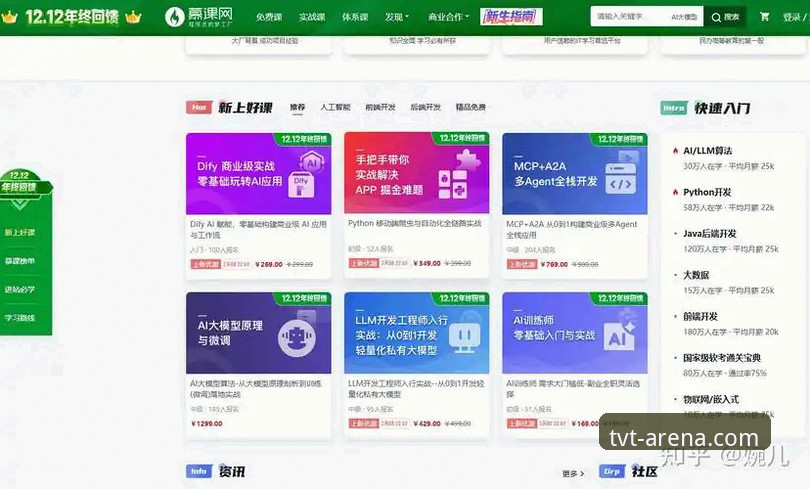Click the ¥429.00 price

click(x=427, y=423)
